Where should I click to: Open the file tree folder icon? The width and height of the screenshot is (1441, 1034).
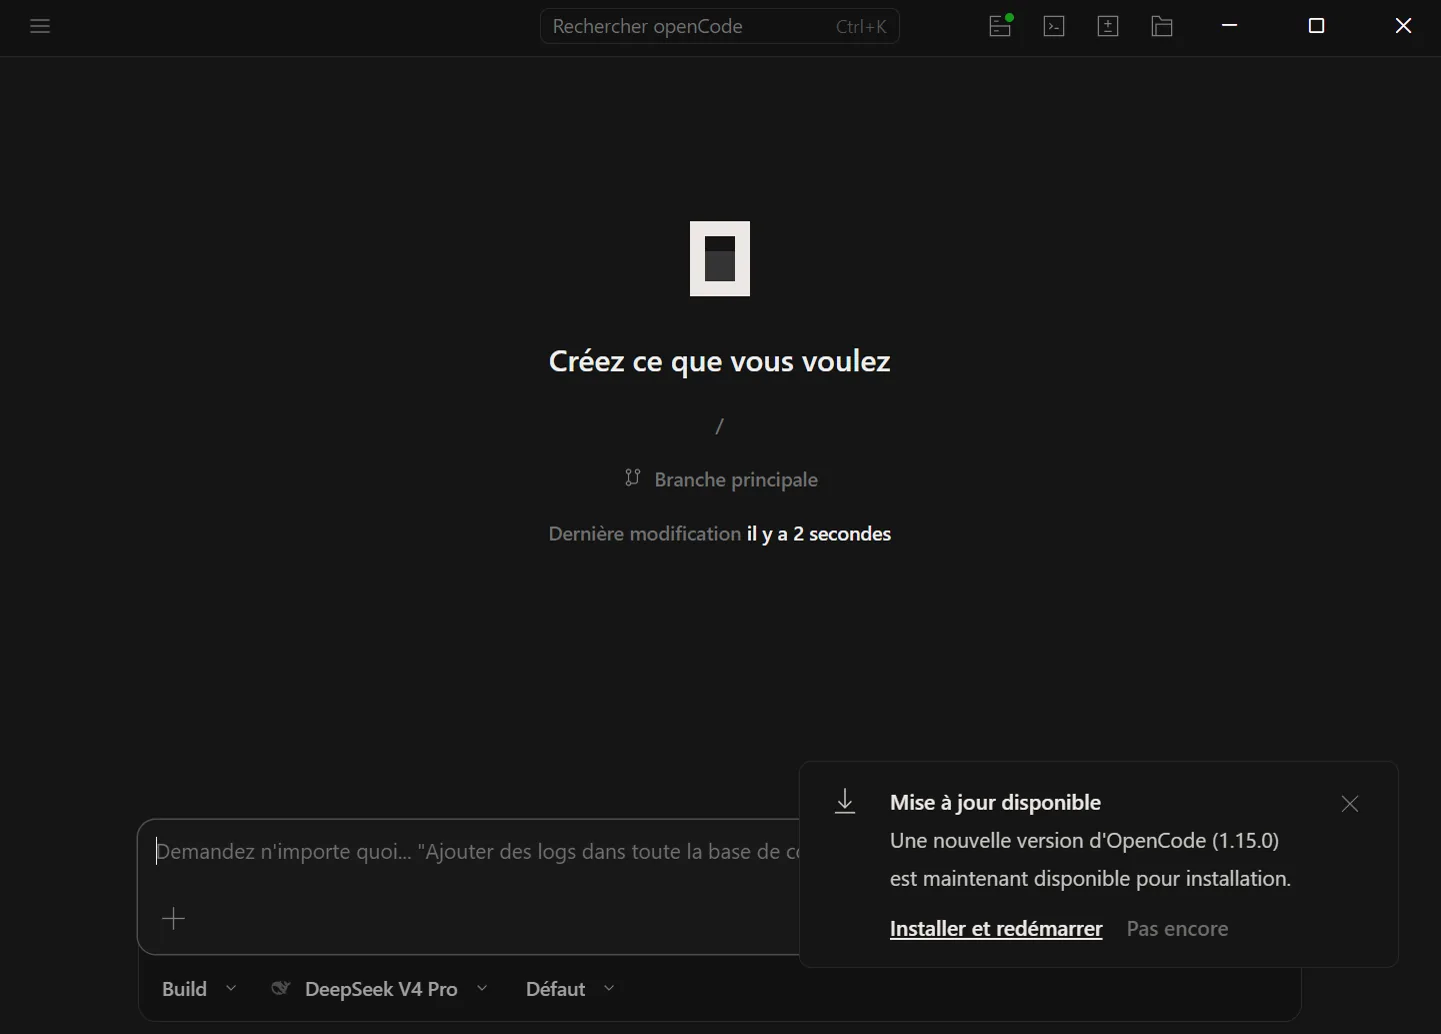pyautogui.click(x=1162, y=26)
